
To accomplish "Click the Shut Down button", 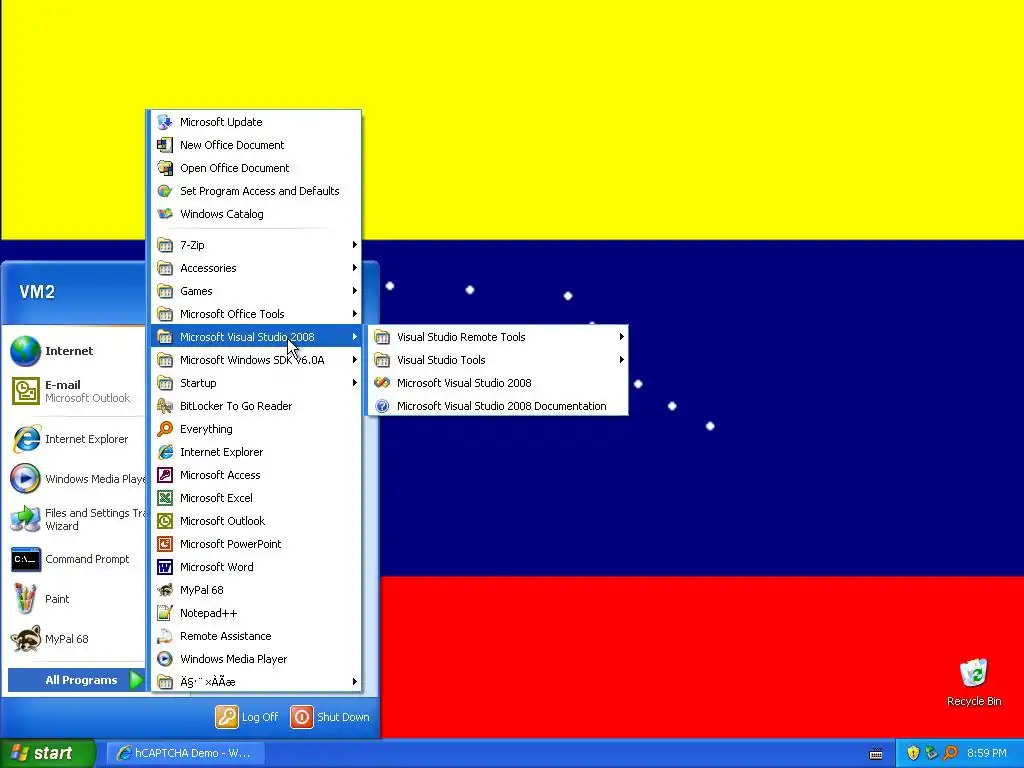I will click(330, 716).
